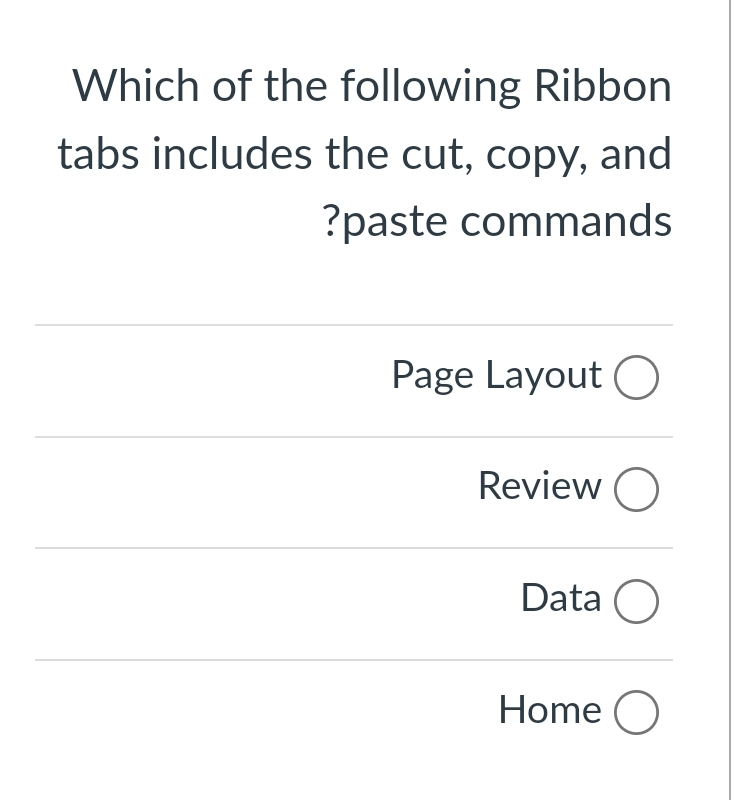Click the Data answer label
Screen dimensions: 745x800
pyautogui.click(x=560, y=599)
